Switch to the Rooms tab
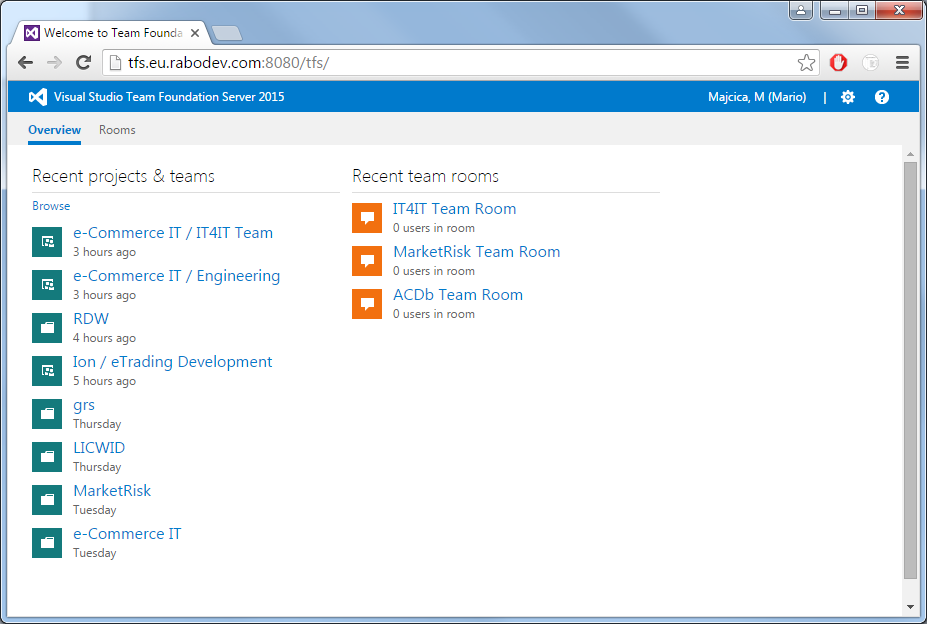The image size is (927, 624). [x=117, y=130]
